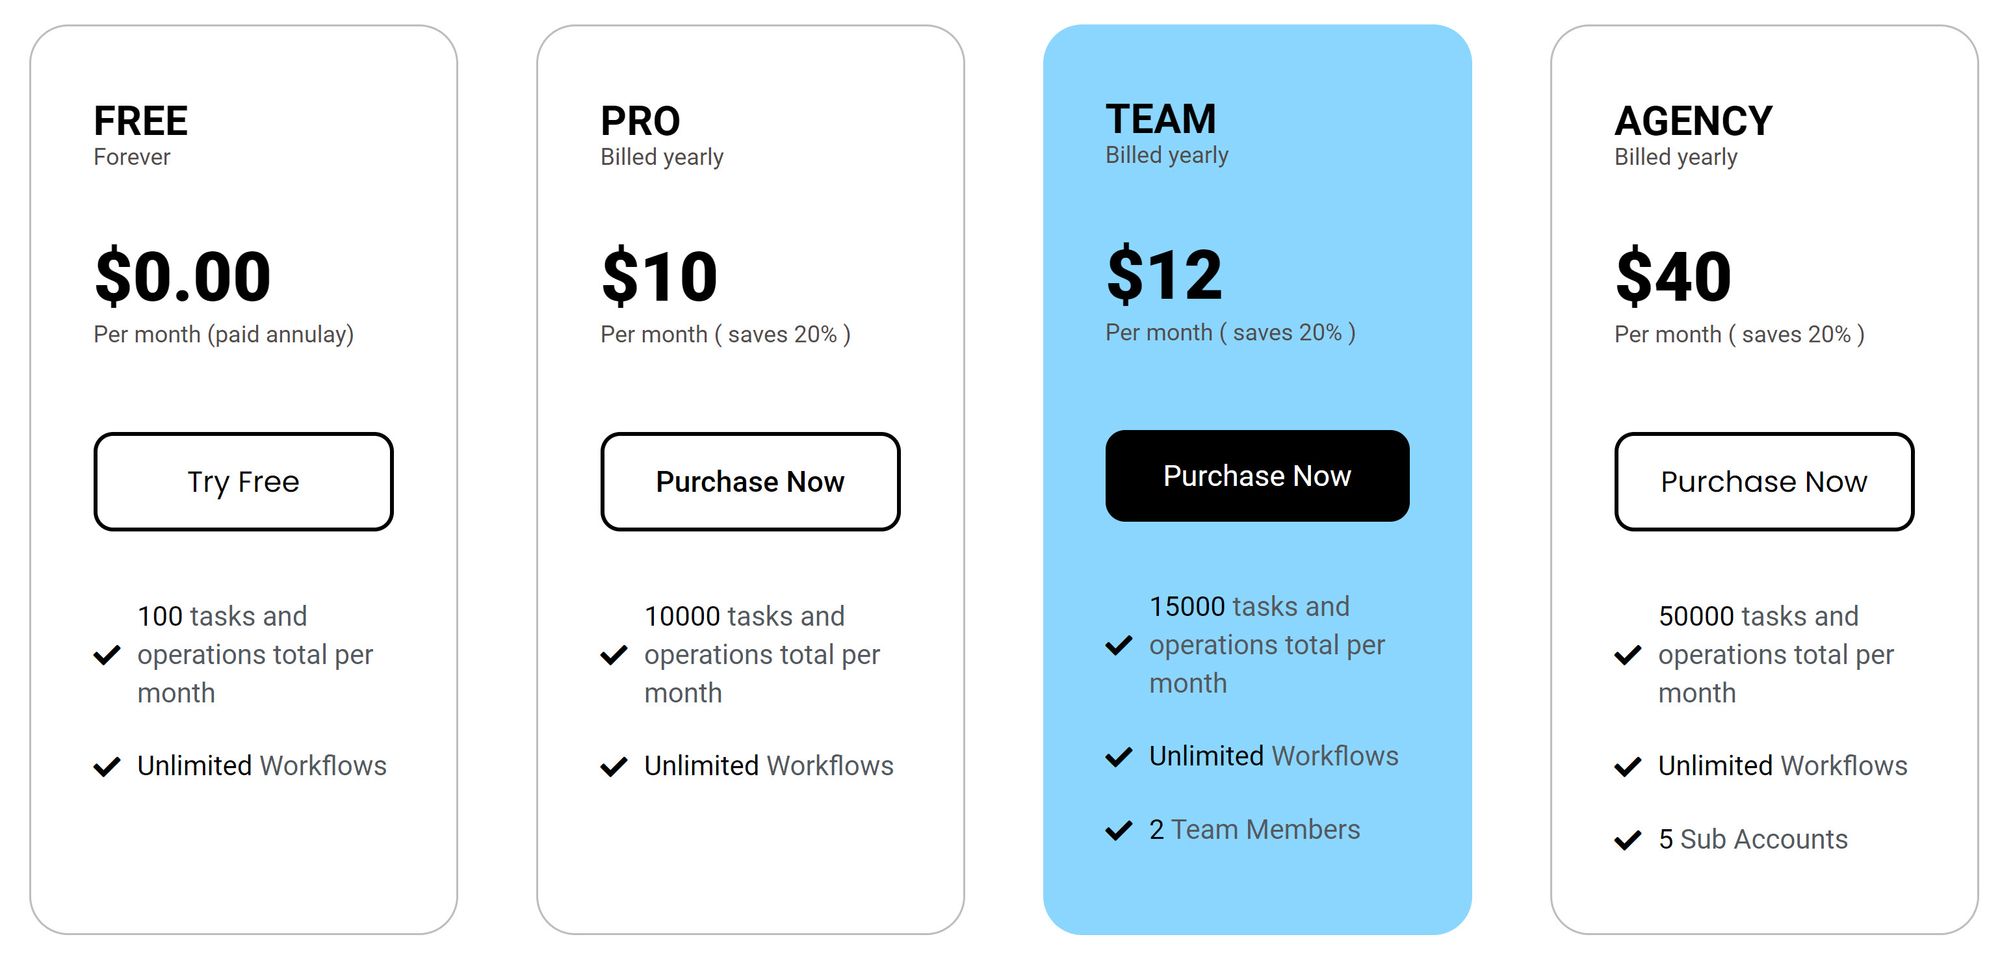Click checkmark next to 50000 tasks feature
2000x955 pixels.
pos(1628,655)
